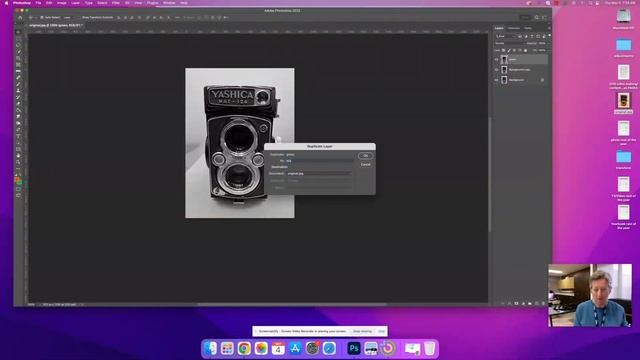Click the lock icon on Background layer
The height and width of the screenshot is (360, 640).
[x=542, y=80]
